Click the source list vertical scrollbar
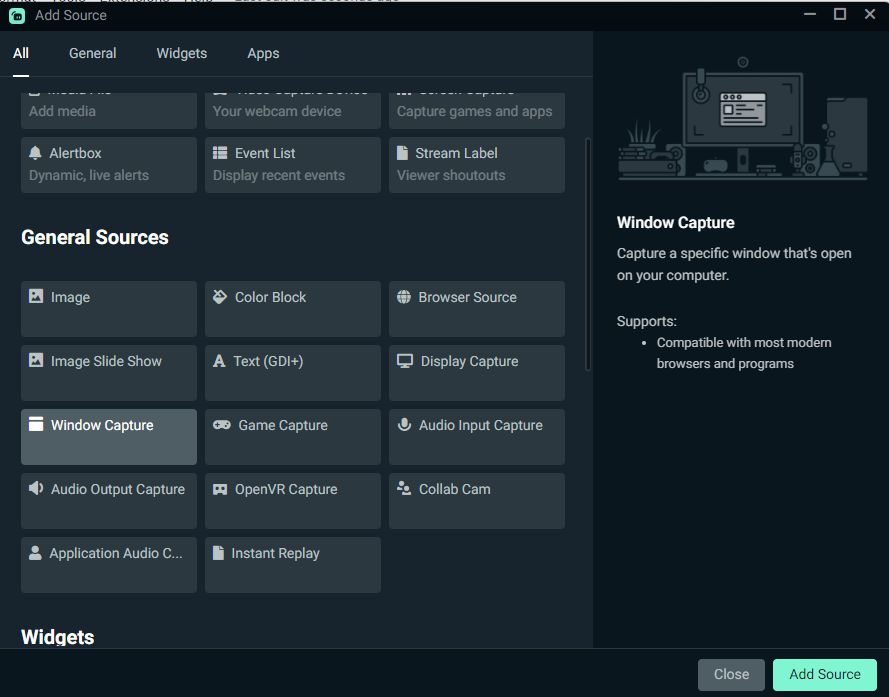Image resolution: width=889 pixels, height=697 pixels. click(588, 254)
